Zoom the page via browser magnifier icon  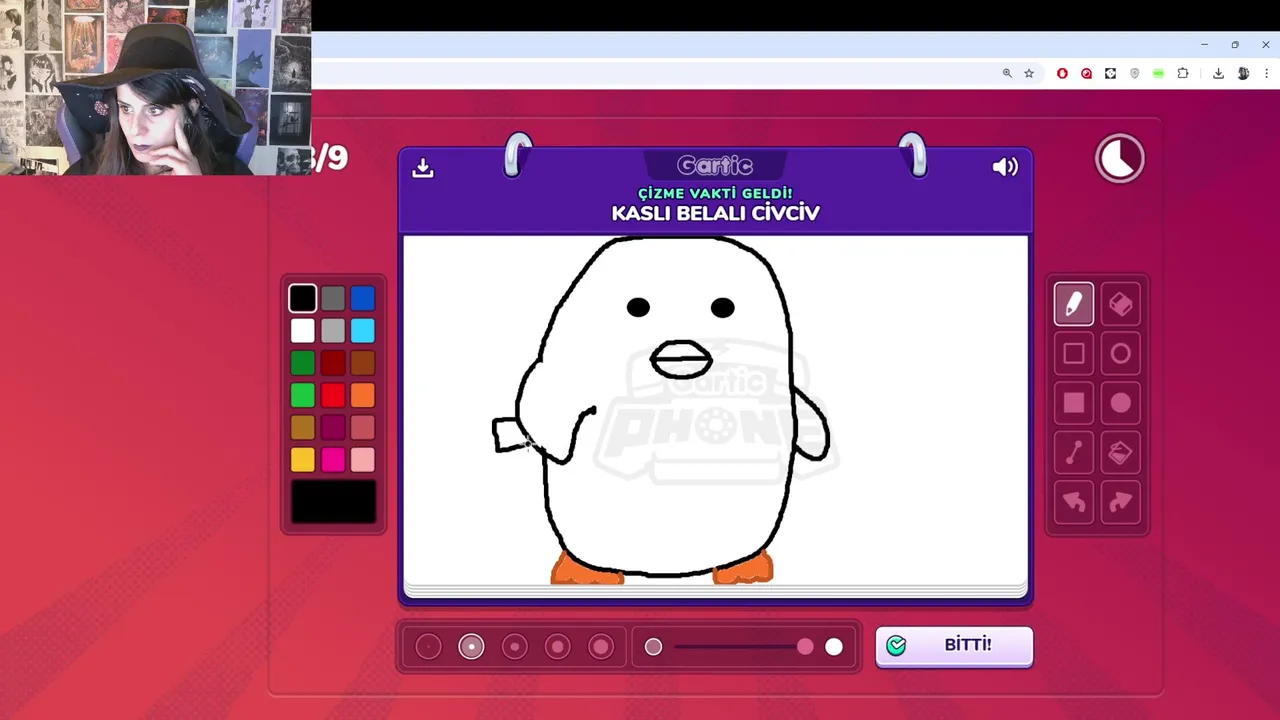pos(1007,73)
